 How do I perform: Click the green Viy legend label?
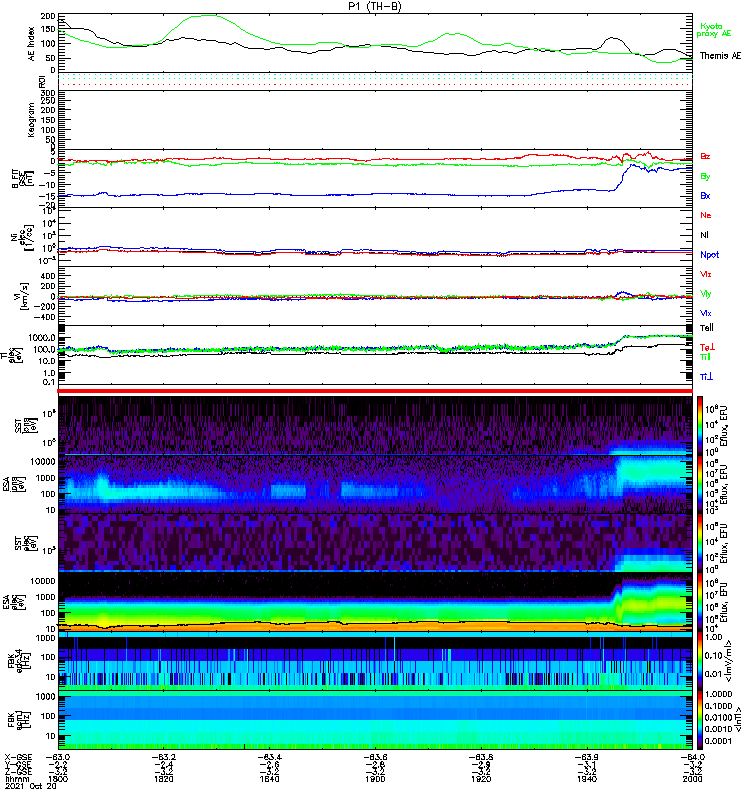705,294
